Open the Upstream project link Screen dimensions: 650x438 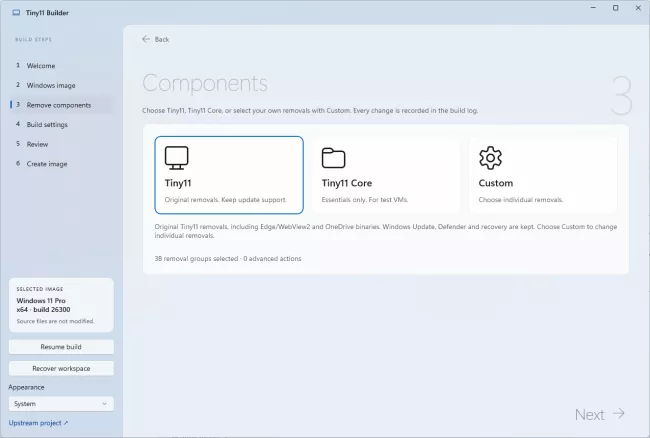pyautogui.click(x=38, y=423)
